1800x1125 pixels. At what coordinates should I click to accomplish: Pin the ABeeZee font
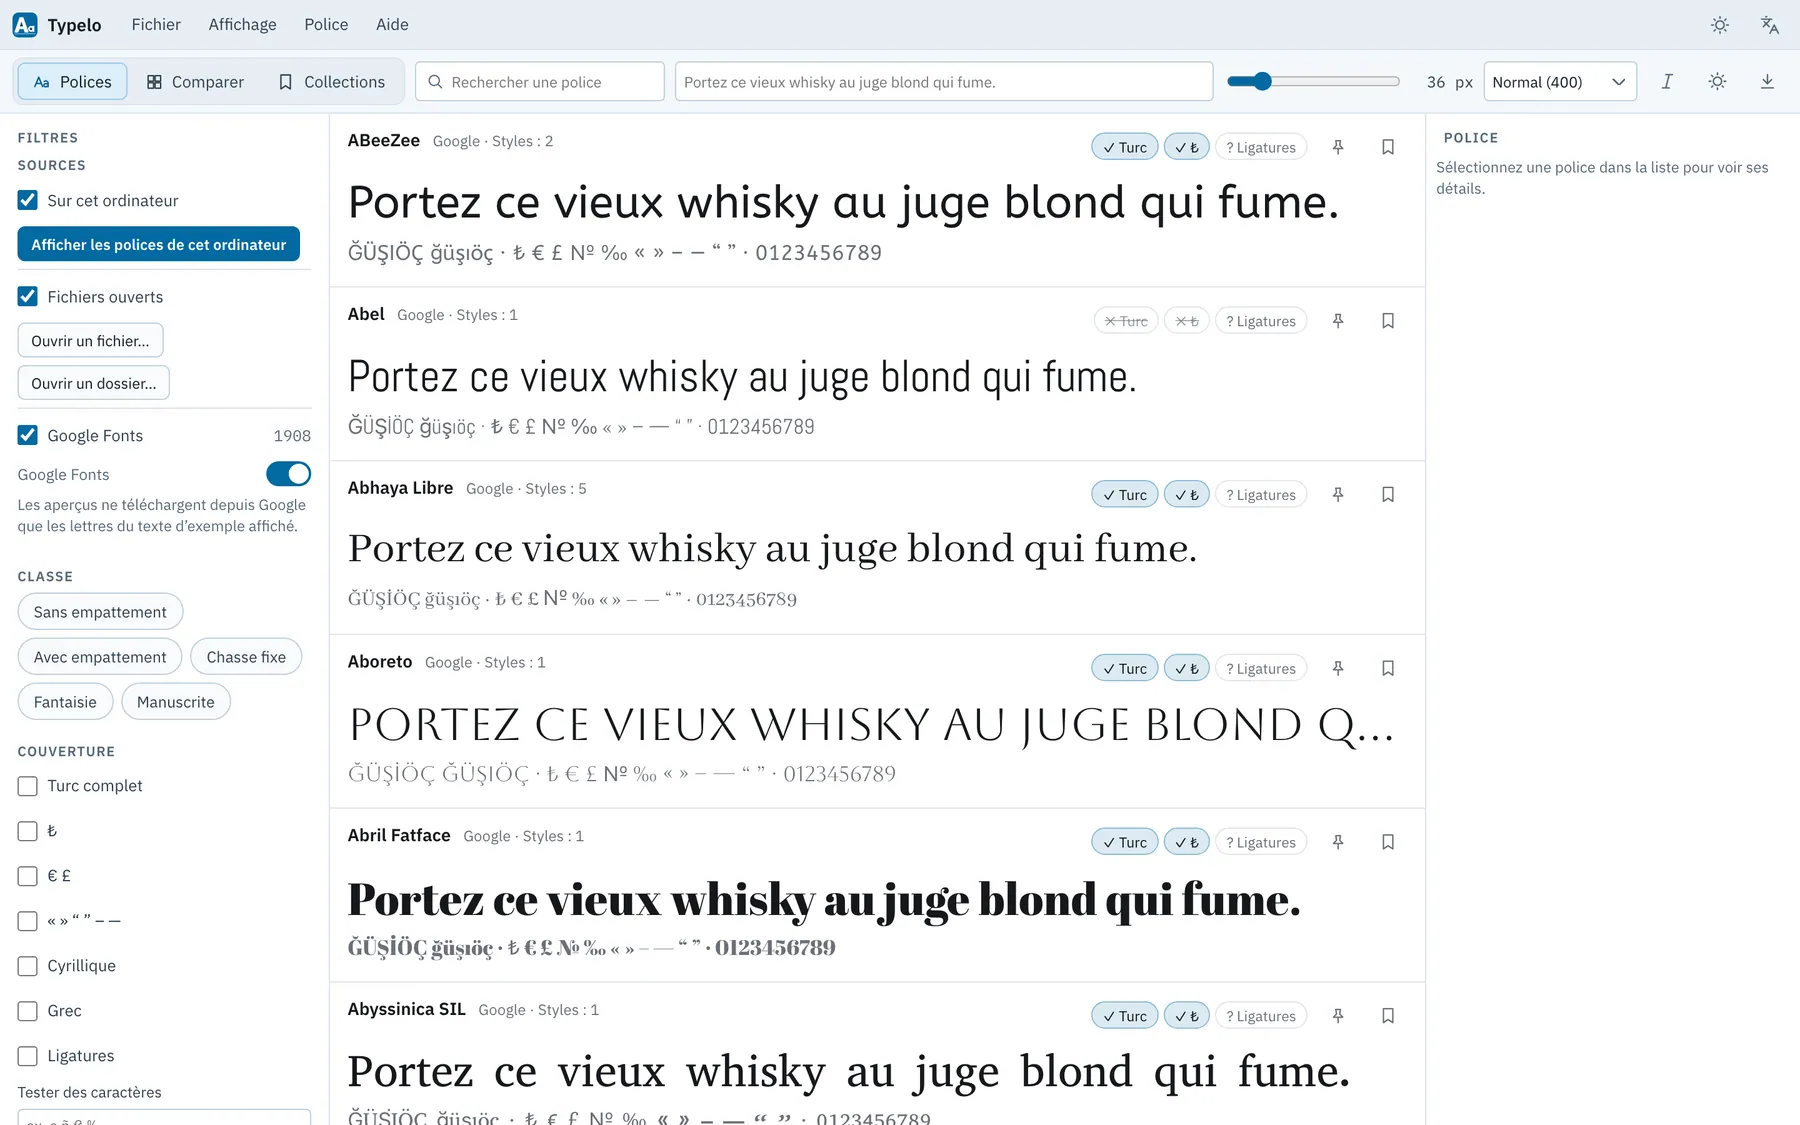[x=1338, y=147]
